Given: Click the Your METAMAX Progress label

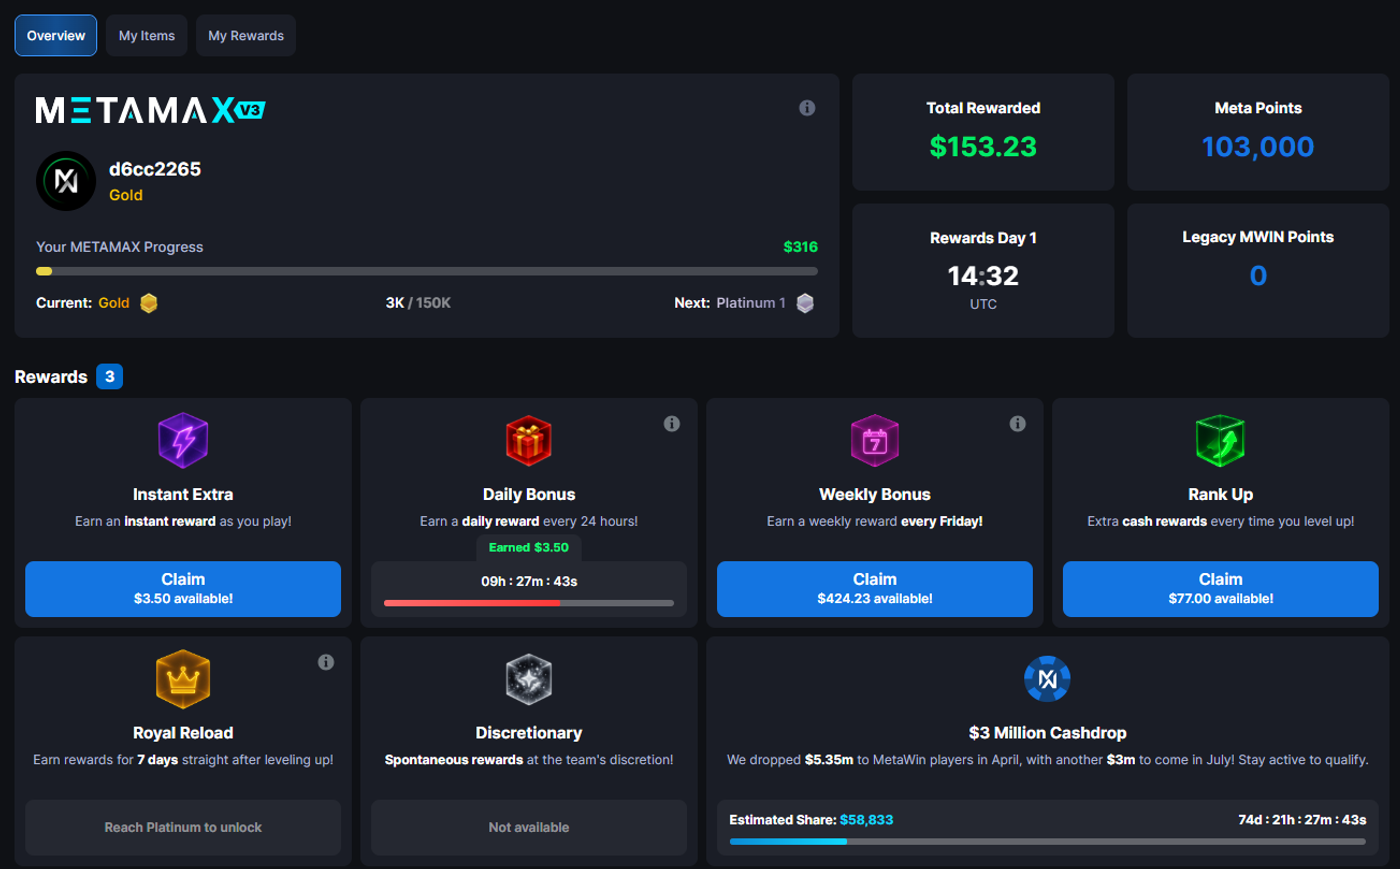Looking at the screenshot, I should coord(119,247).
